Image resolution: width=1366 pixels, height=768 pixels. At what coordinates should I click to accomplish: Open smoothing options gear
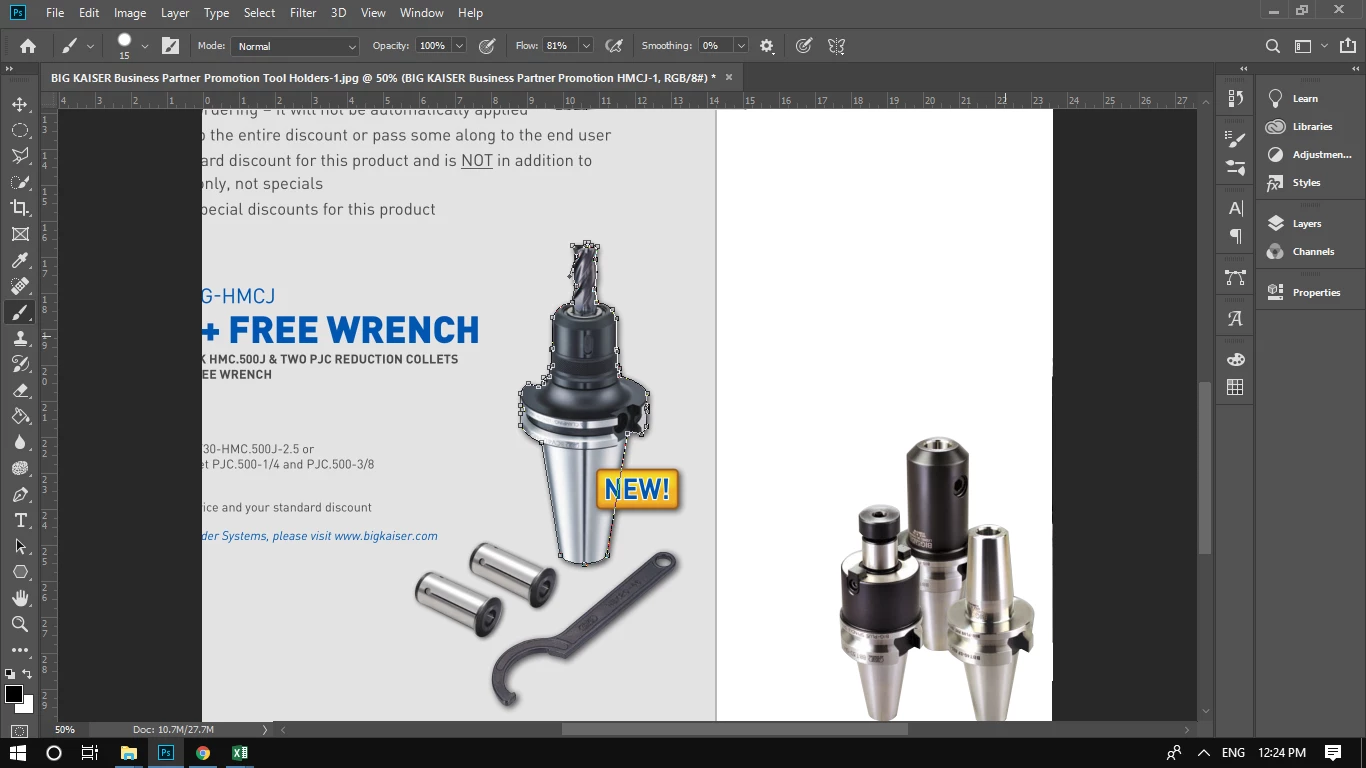tap(767, 46)
